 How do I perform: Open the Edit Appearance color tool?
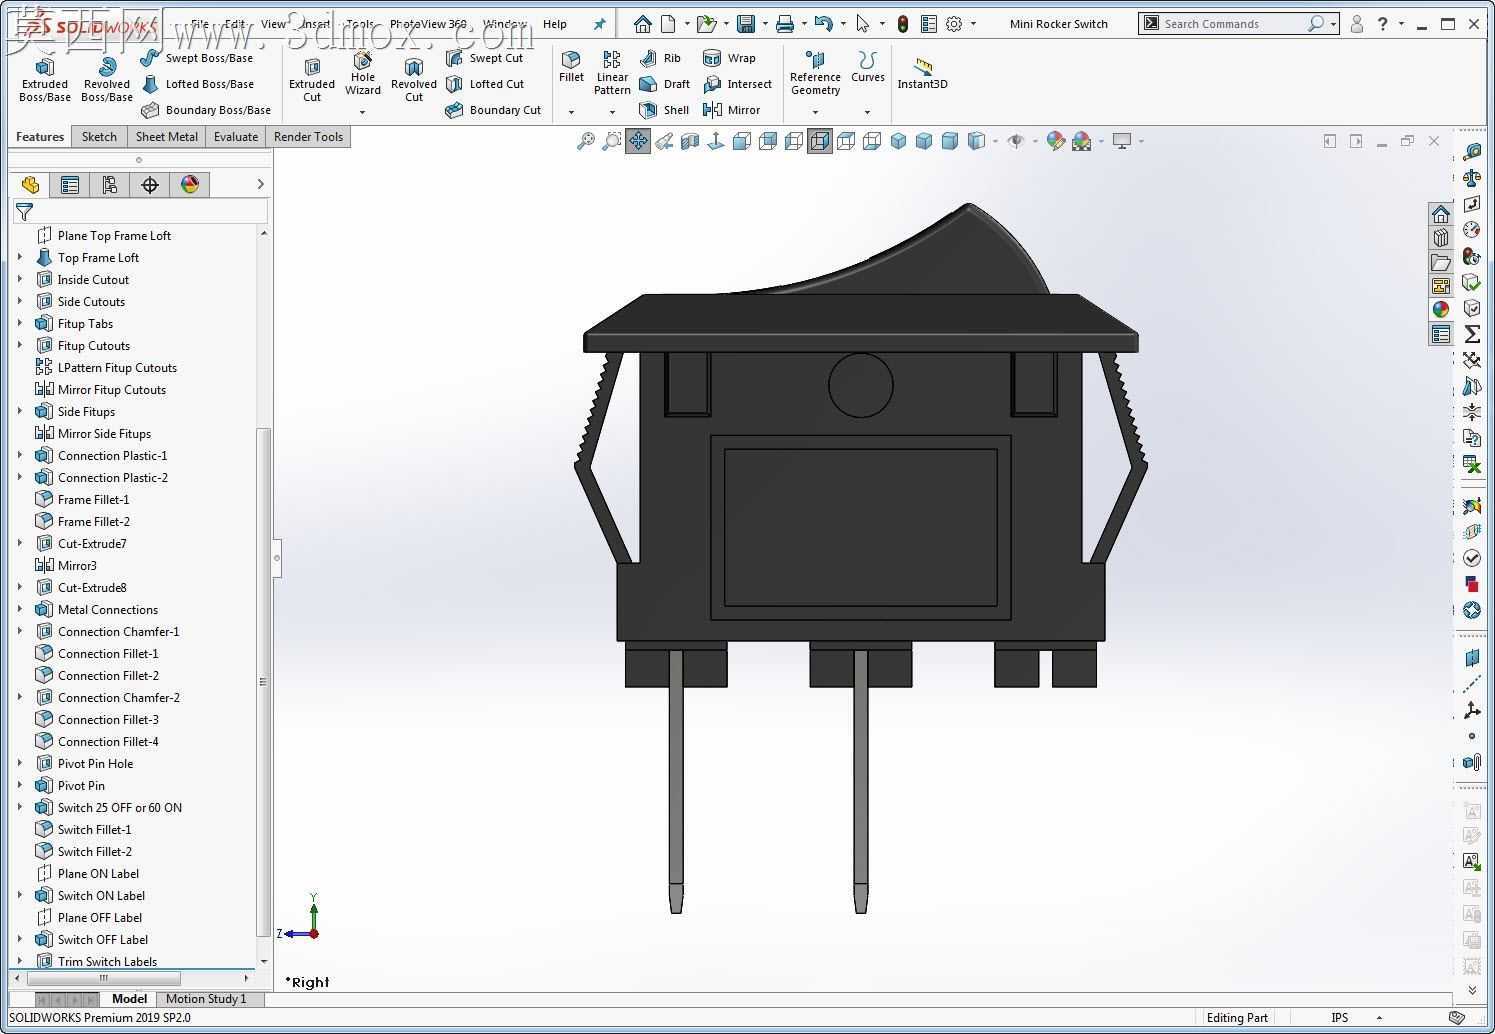[1055, 141]
